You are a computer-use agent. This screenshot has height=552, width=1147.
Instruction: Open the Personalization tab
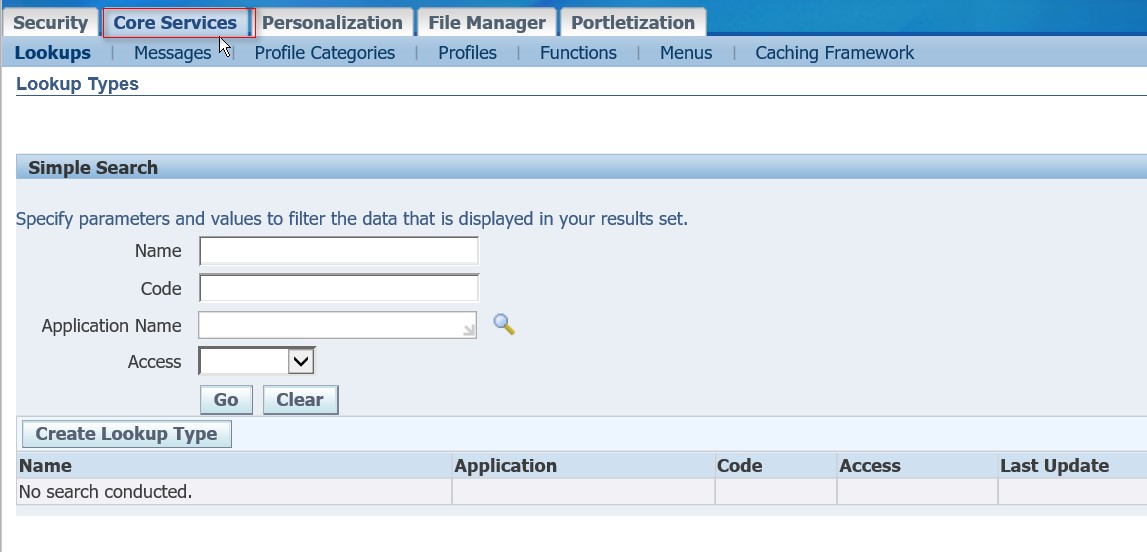tap(332, 22)
